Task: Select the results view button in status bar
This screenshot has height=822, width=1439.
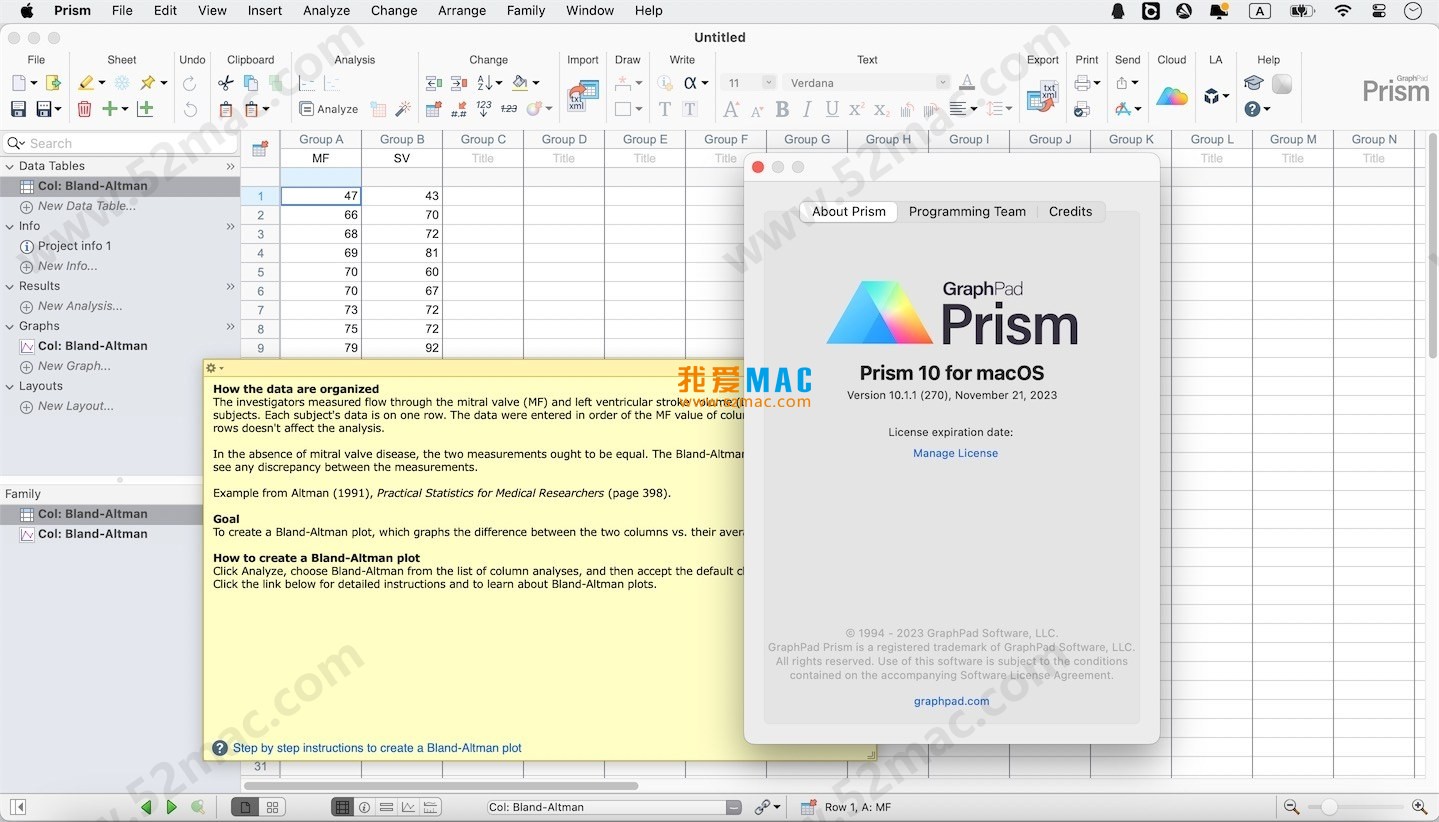Action: point(387,807)
